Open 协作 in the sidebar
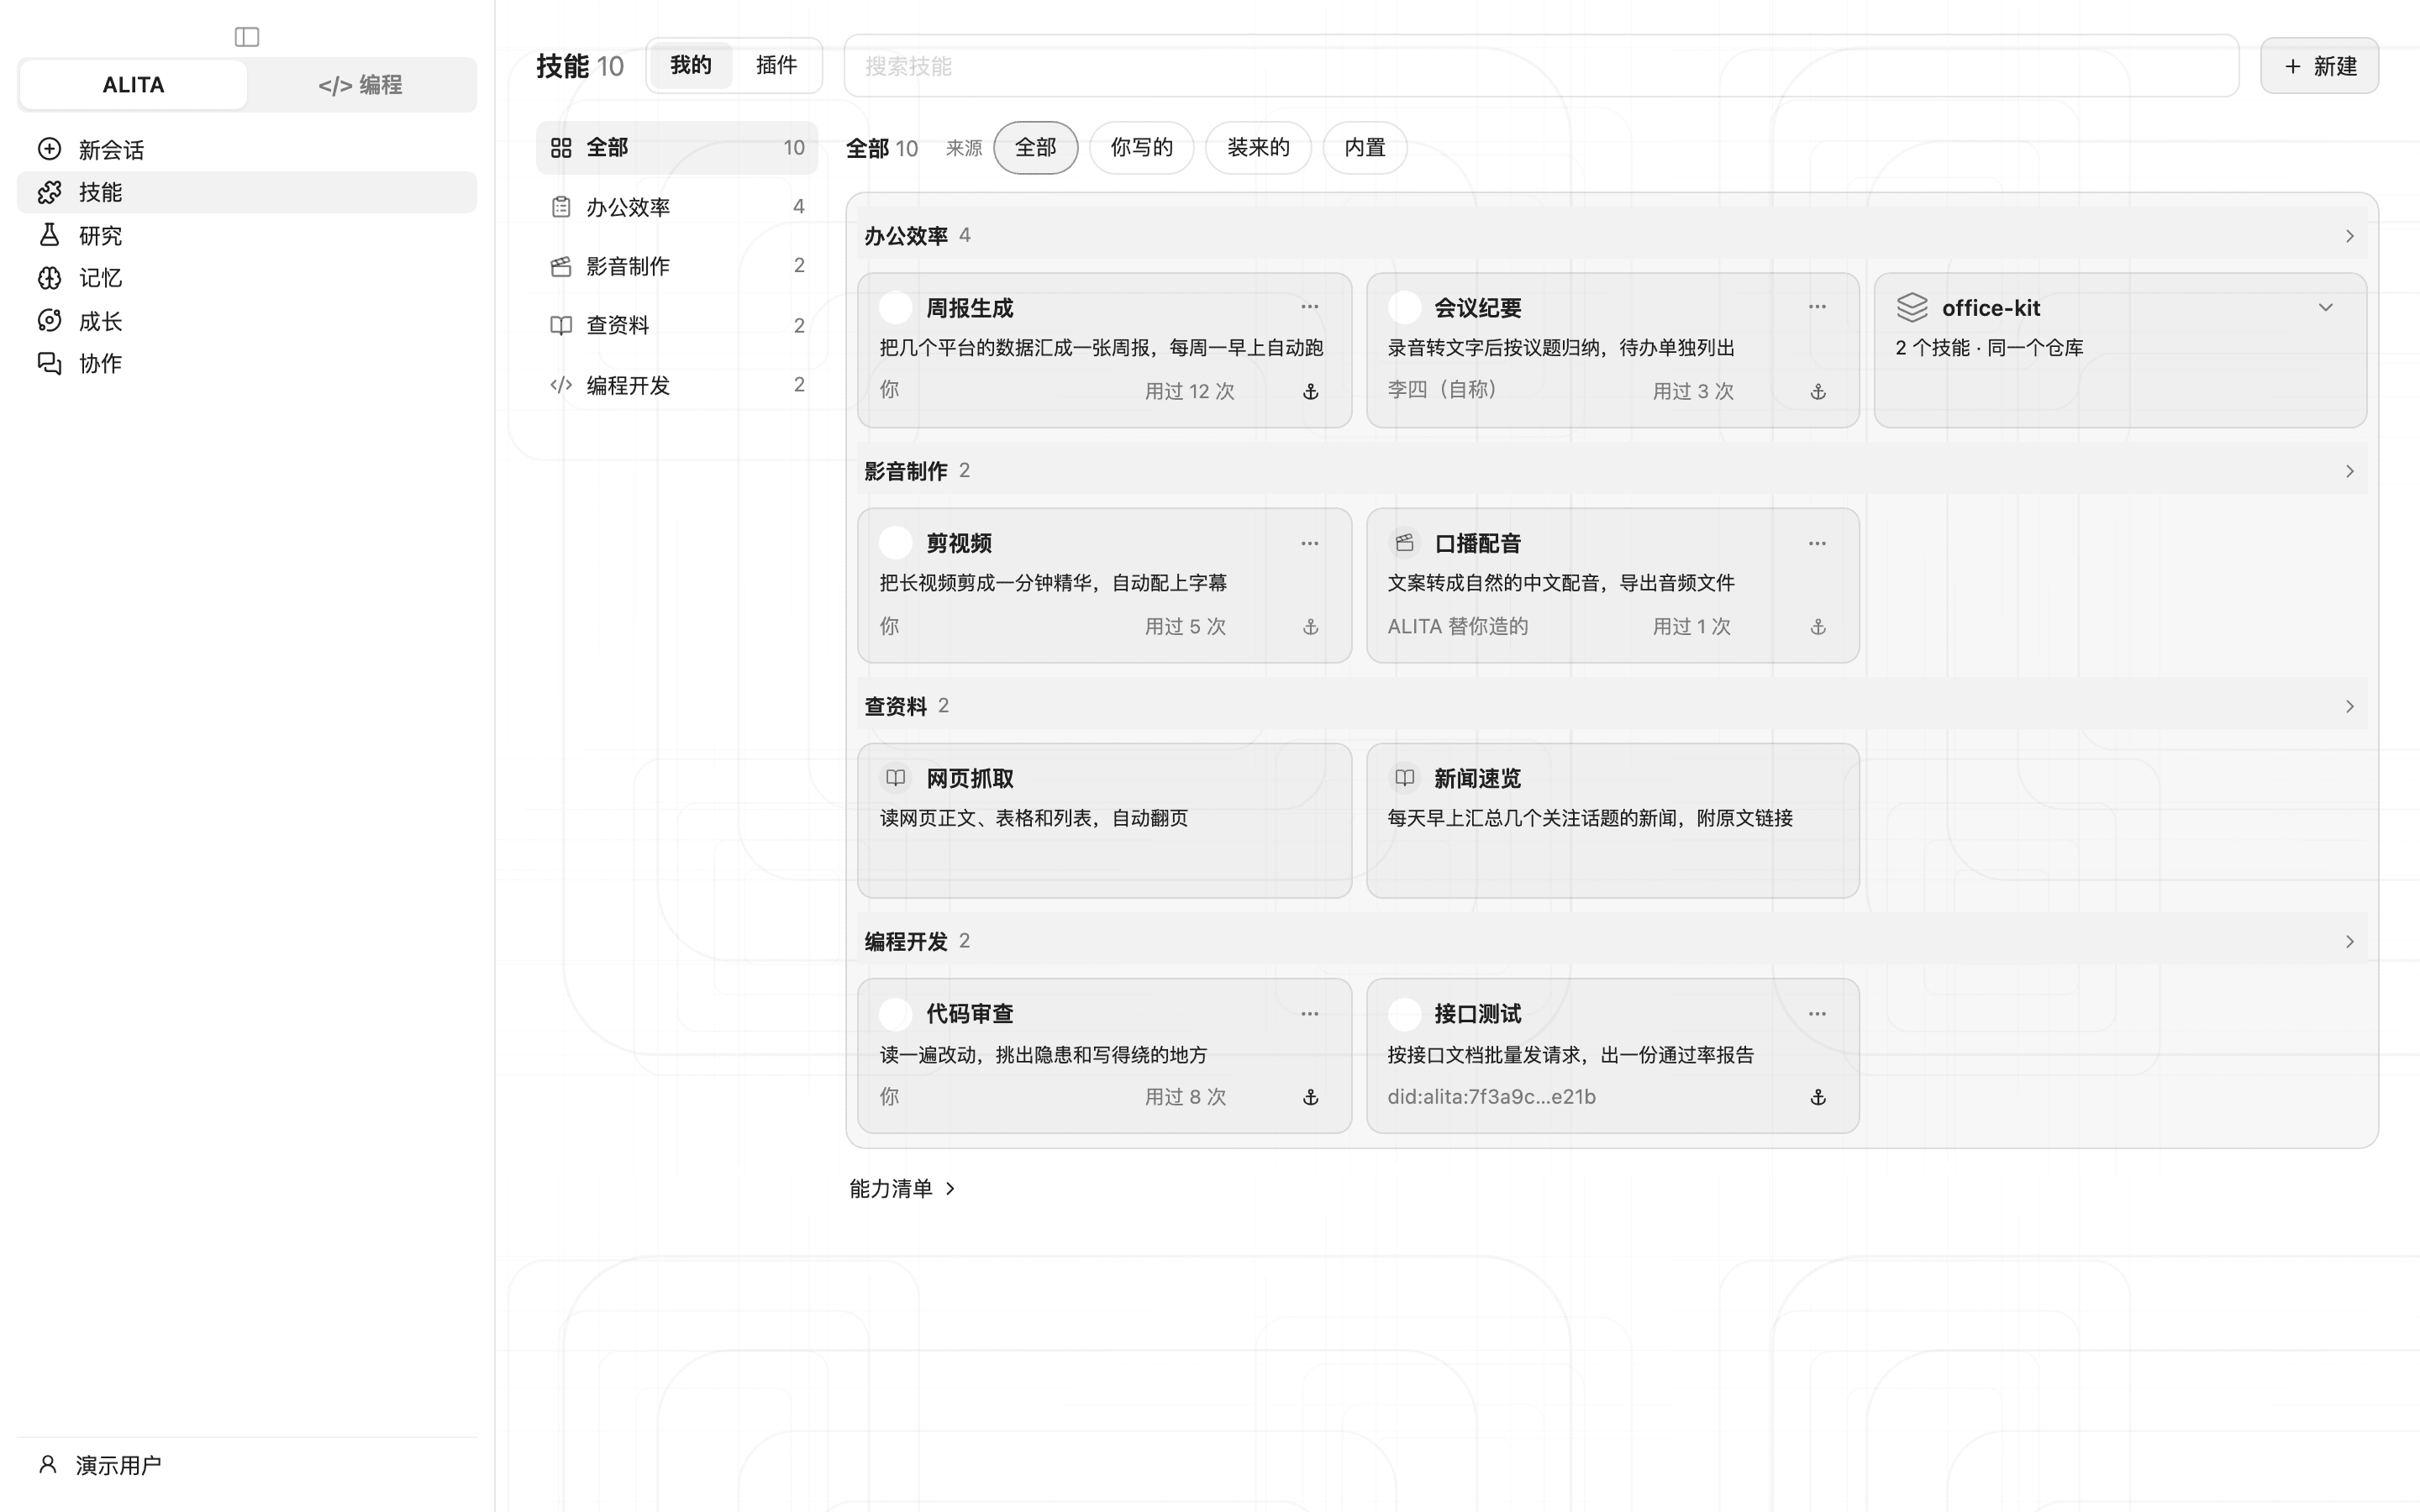This screenshot has width=2420, height=1512. point(247,363)
